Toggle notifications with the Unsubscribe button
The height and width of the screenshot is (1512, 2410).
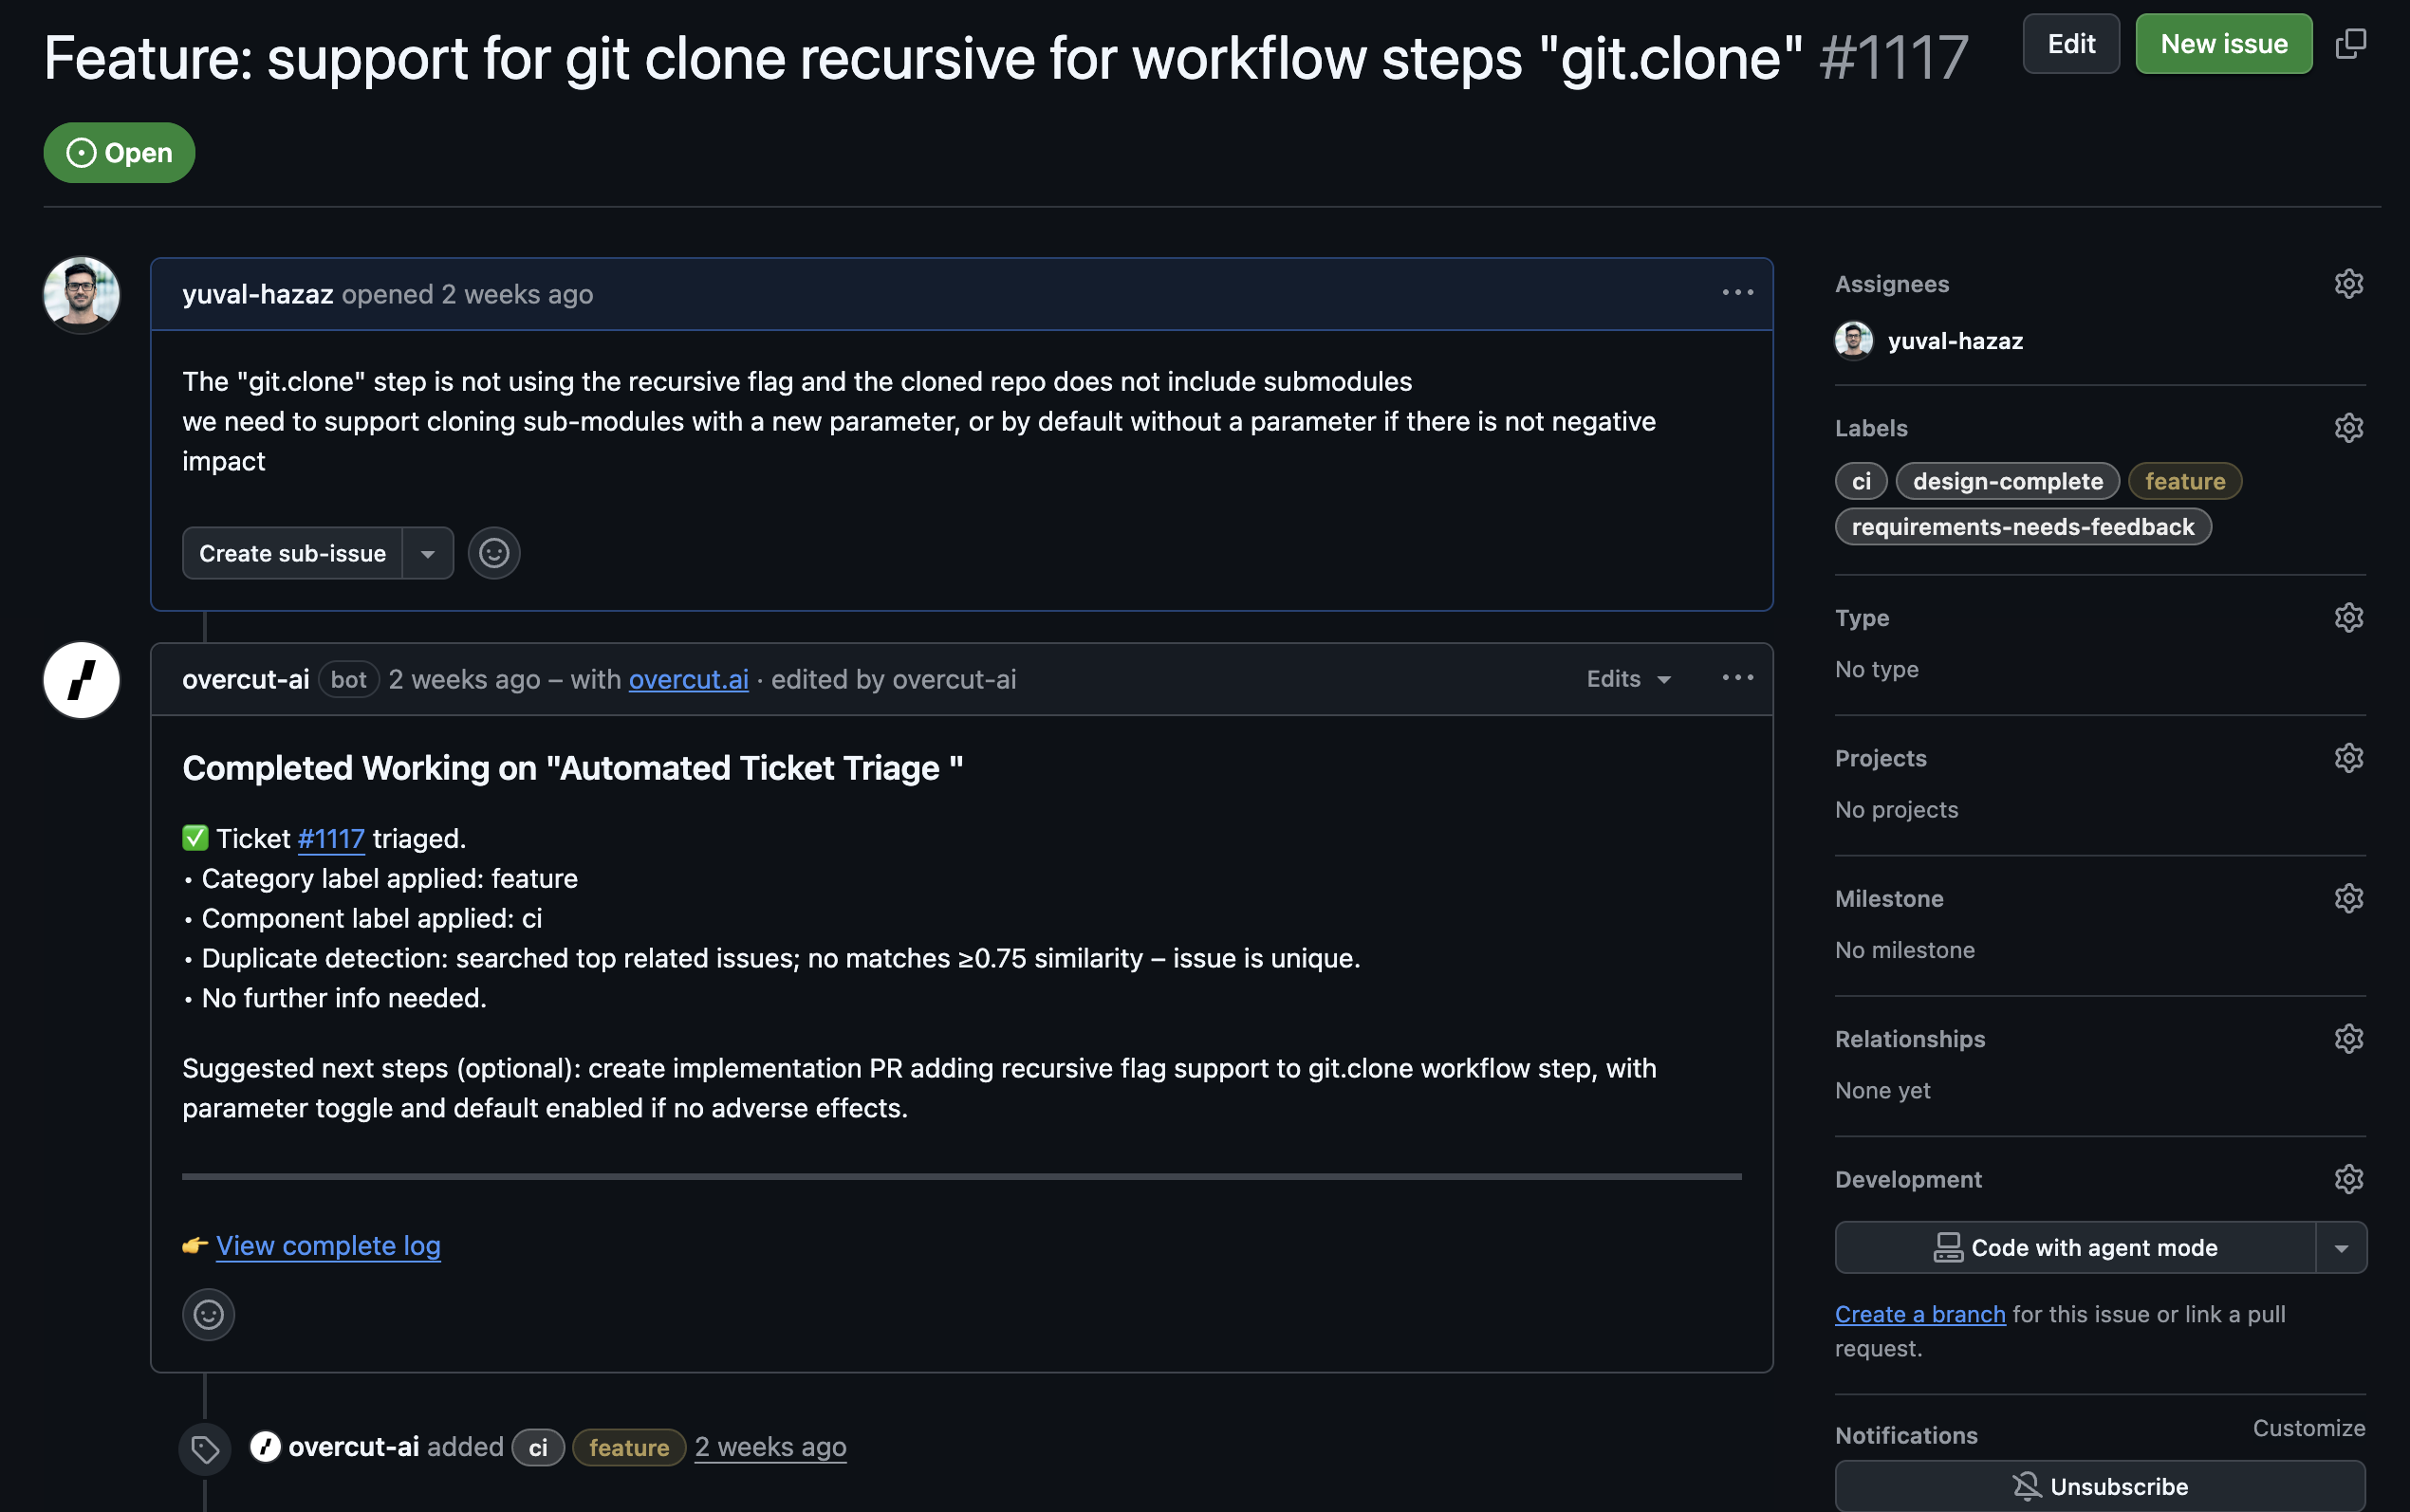pyautogui.click(x=2099, y=1486)
